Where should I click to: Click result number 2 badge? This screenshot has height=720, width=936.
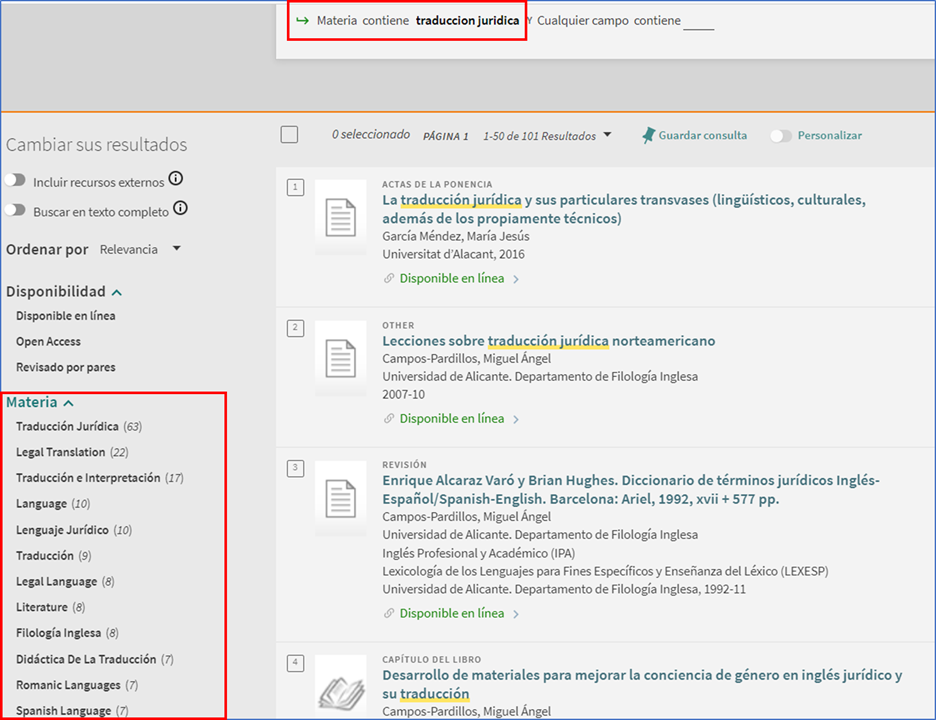click(x=295, y=327)
